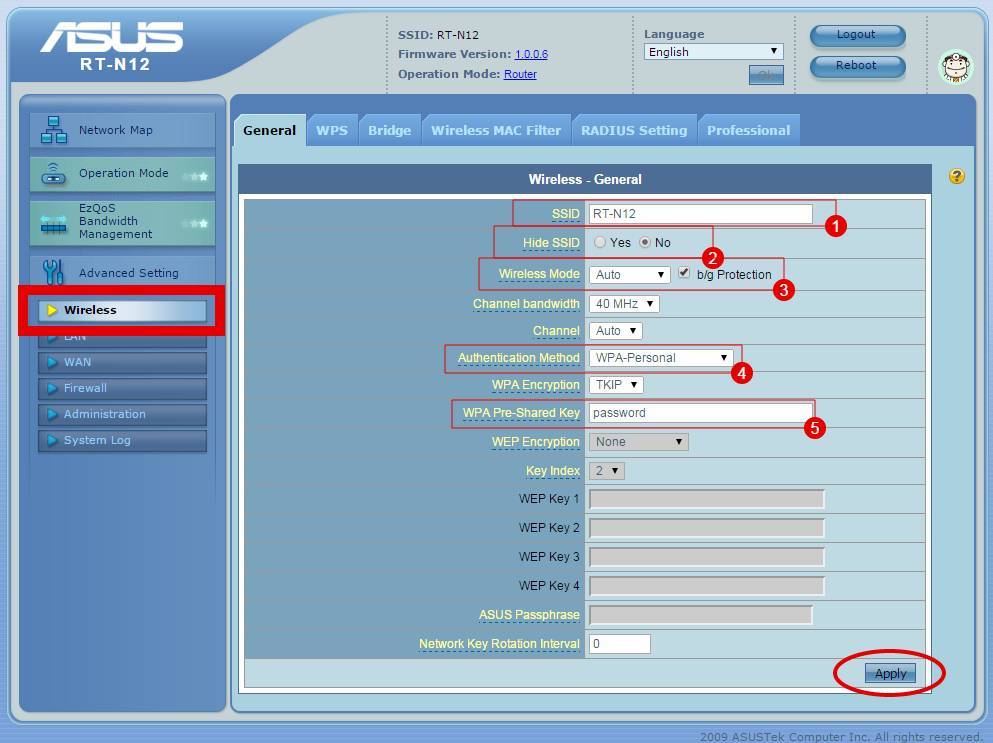Select No for Hide SSID
The image size is (993, 743).
click(x=645, y=243)
